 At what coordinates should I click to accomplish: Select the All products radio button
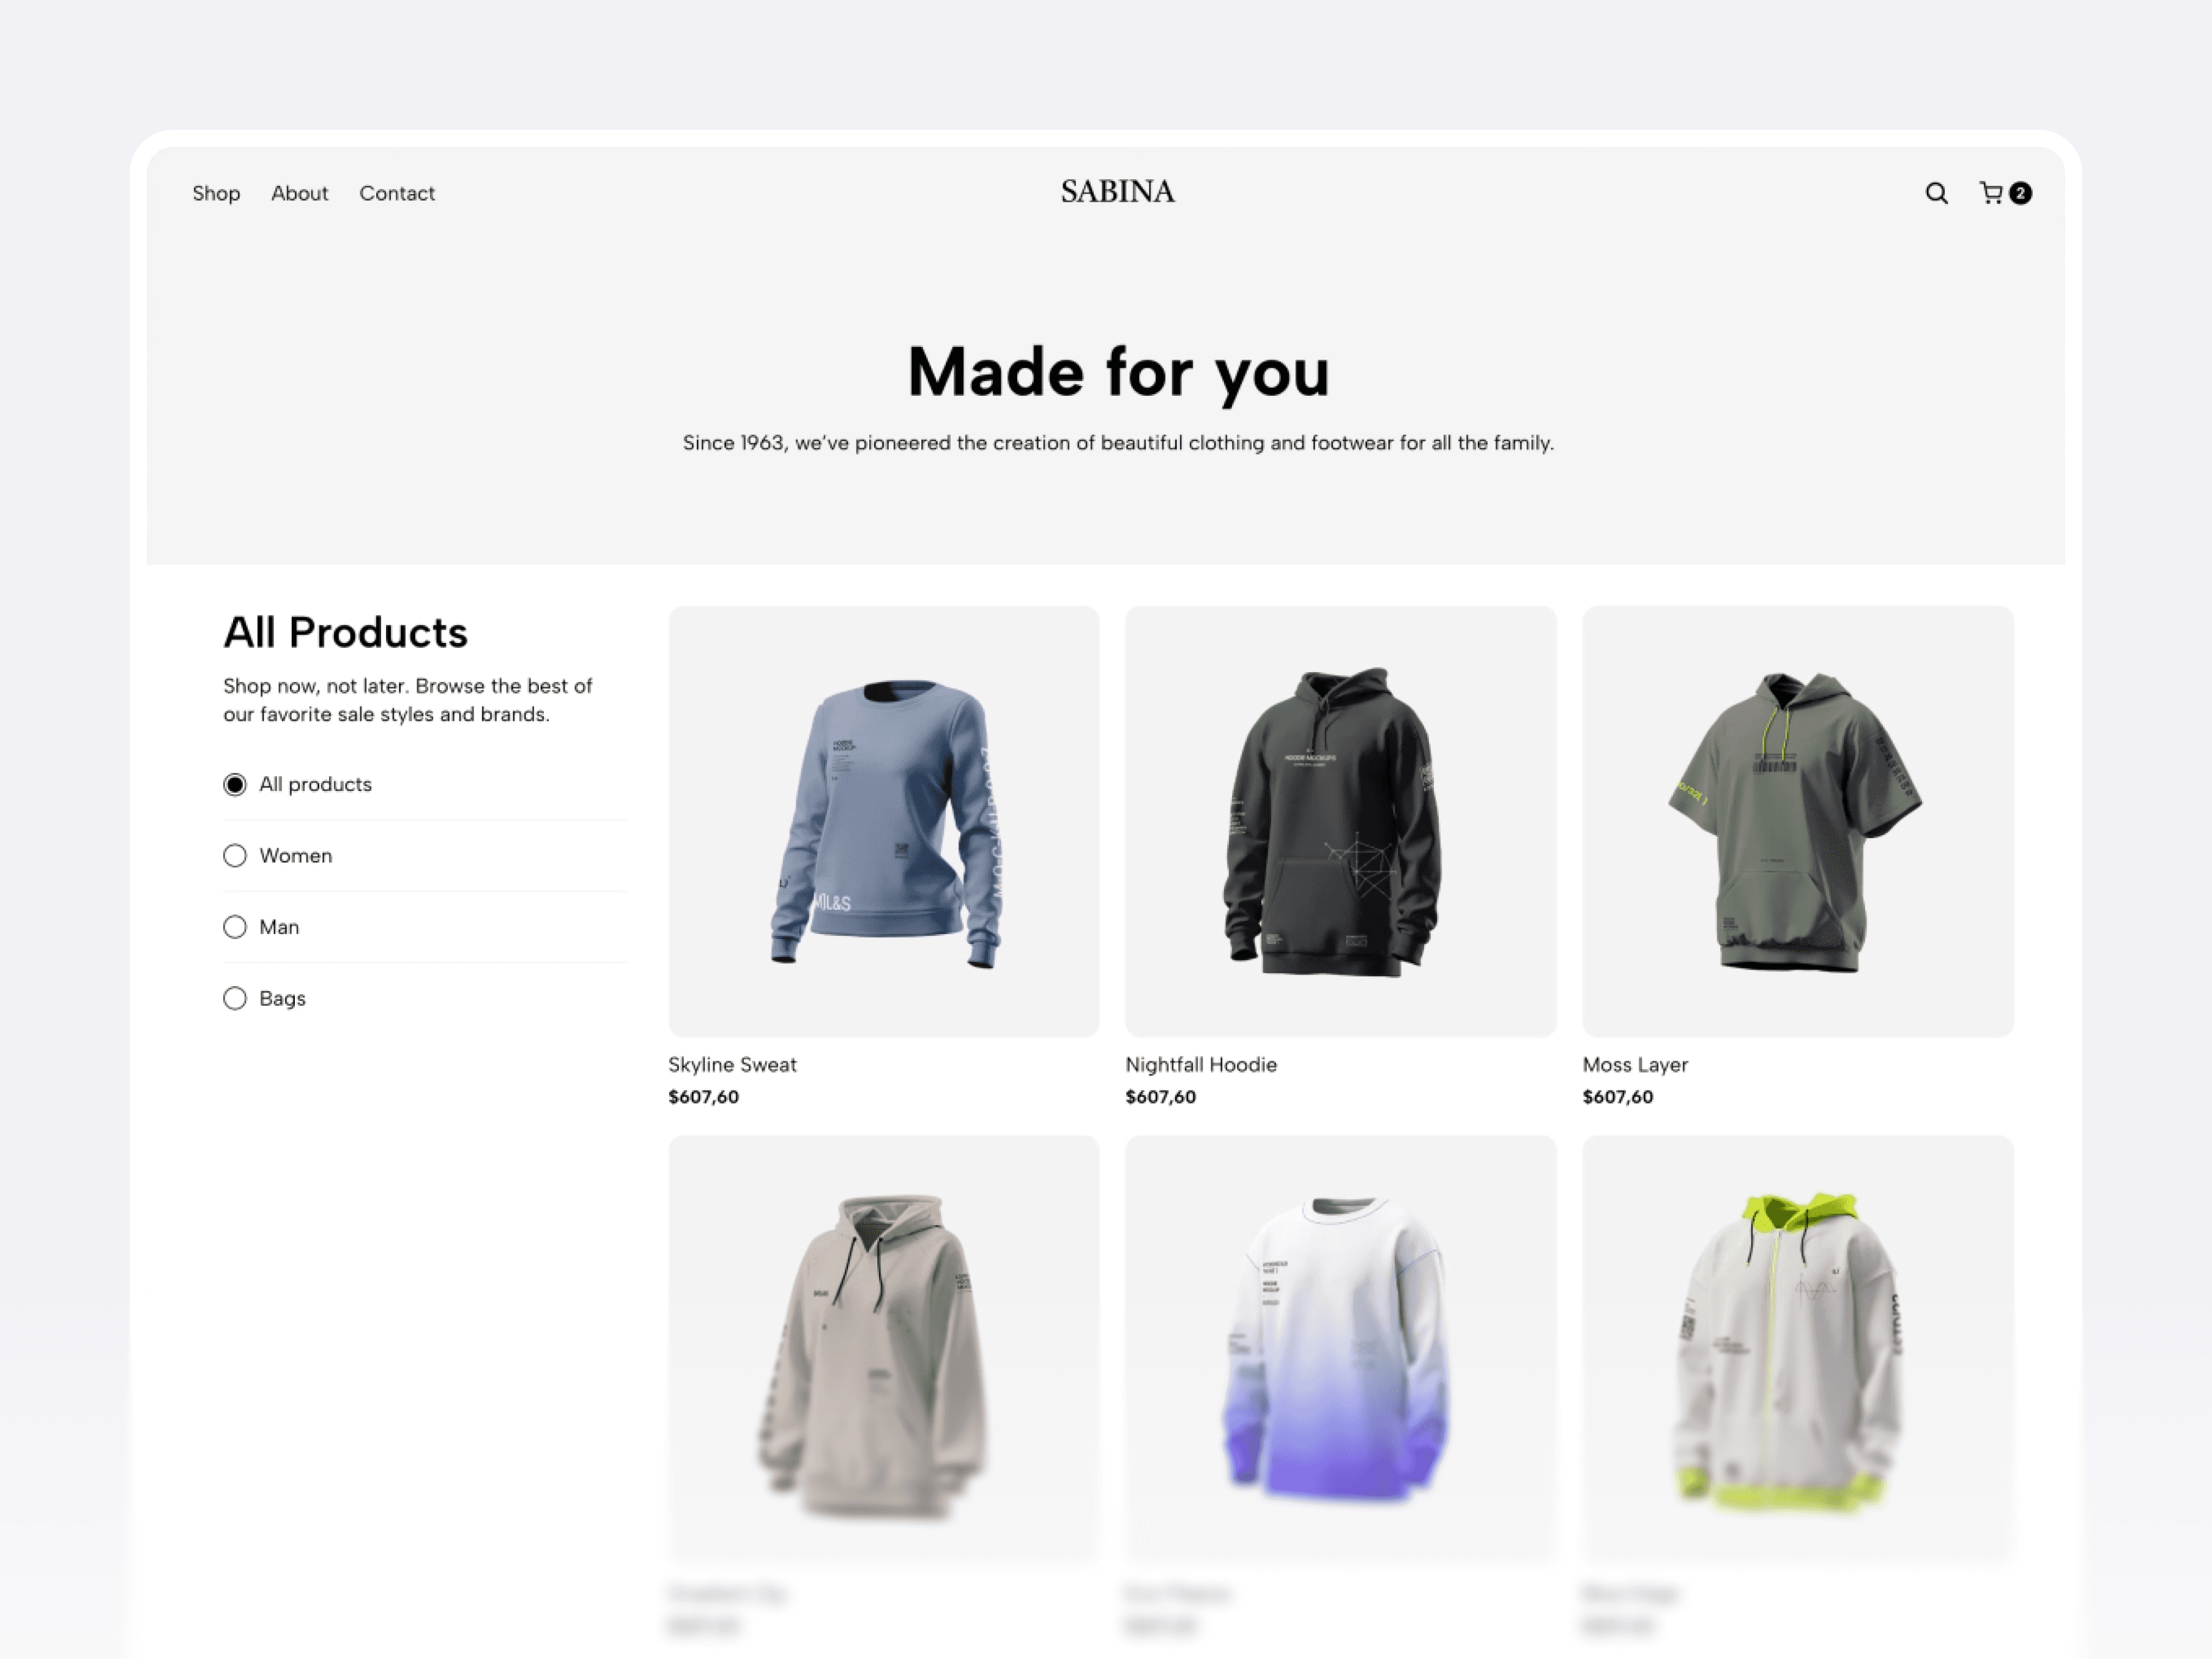[x=235, y=784]
